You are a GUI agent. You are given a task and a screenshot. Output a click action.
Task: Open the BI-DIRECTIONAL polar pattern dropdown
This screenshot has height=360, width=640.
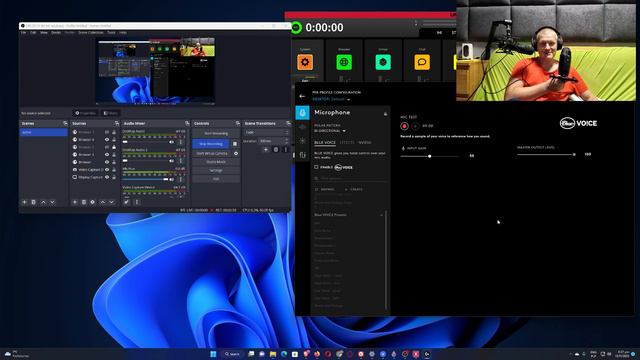330,131
